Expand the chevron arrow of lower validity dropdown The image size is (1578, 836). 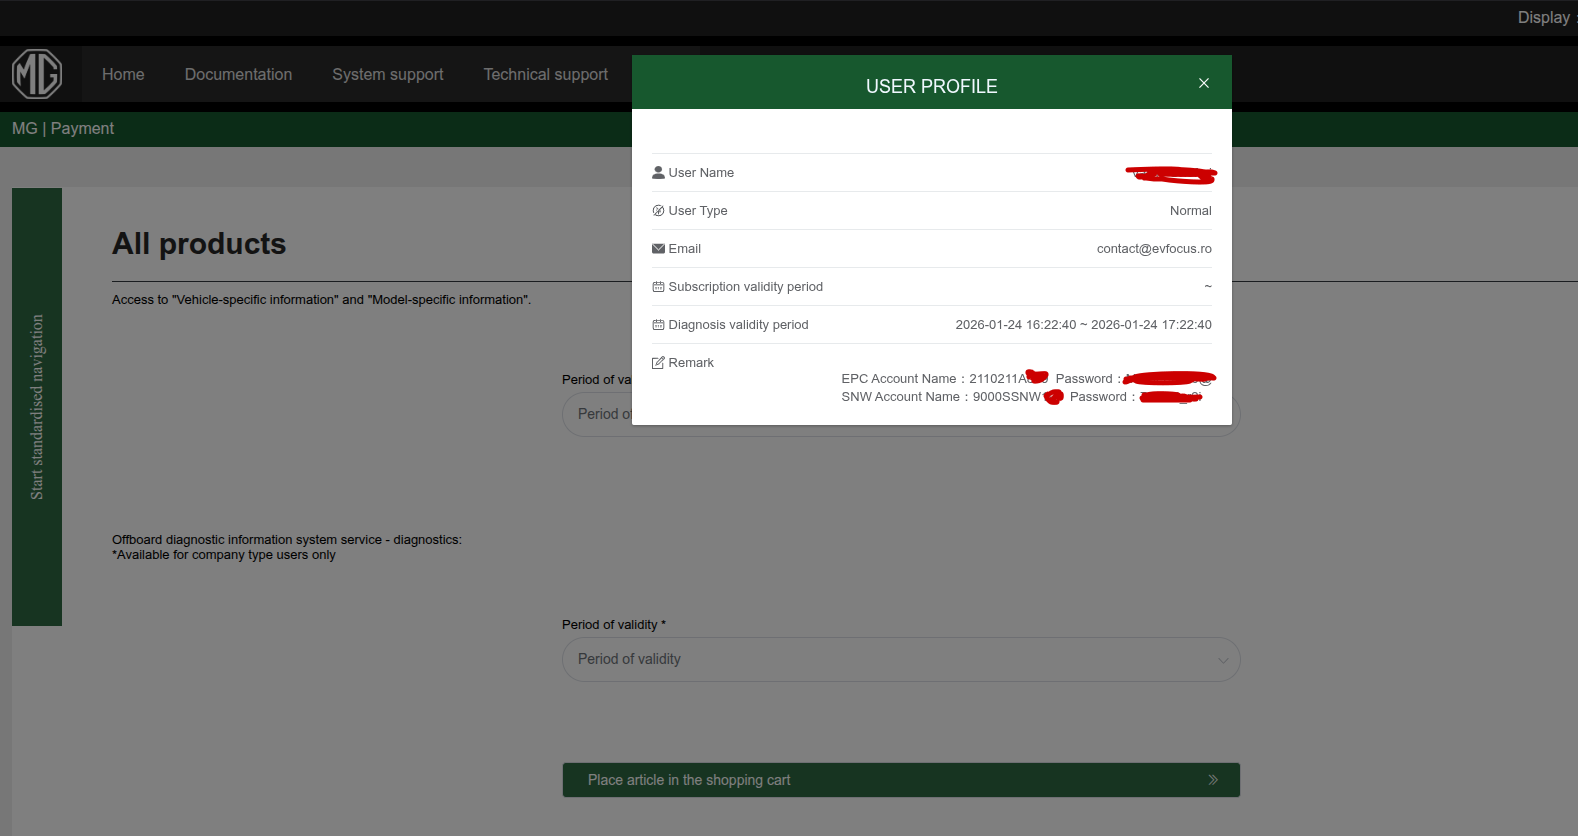(1223, 660)
